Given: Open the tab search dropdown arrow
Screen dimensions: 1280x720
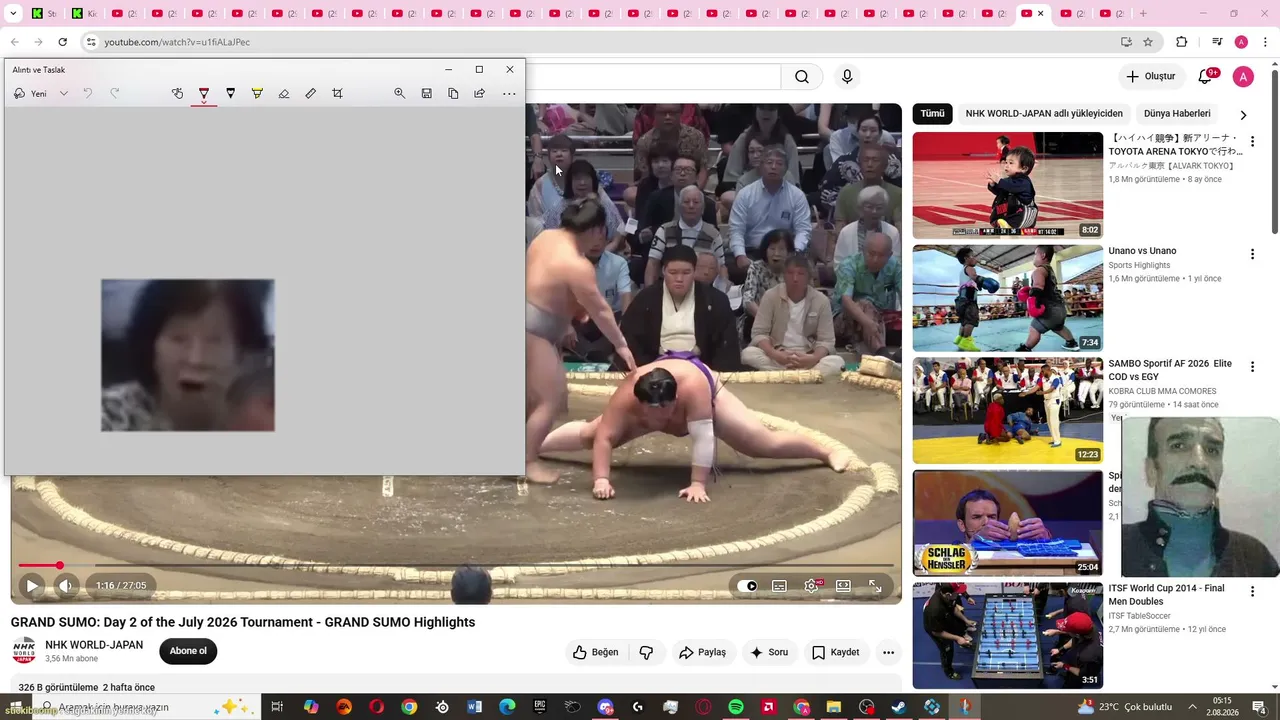Looking at the screenshot, I should tap(13, 14).
